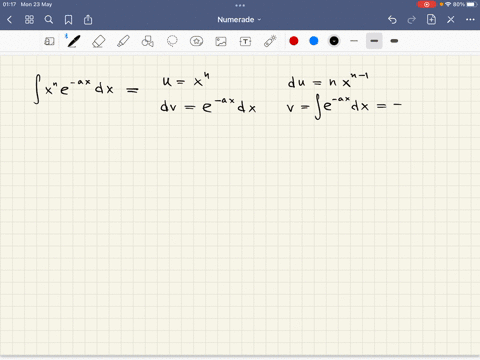The image size is (480, 360).
Task: Tap the three-dot multitasking control
Action: point(240,5)
